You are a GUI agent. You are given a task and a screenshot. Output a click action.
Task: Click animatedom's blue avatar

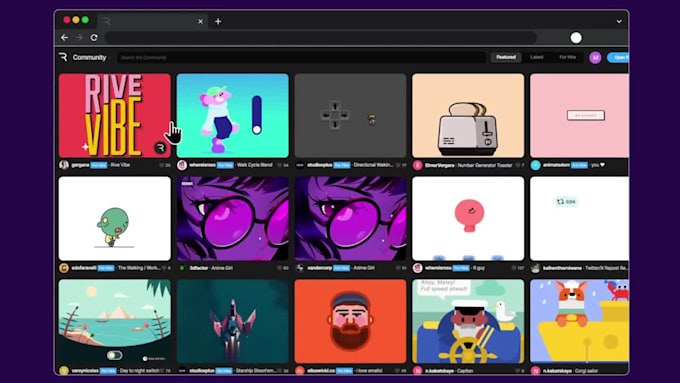coord(536,165)
